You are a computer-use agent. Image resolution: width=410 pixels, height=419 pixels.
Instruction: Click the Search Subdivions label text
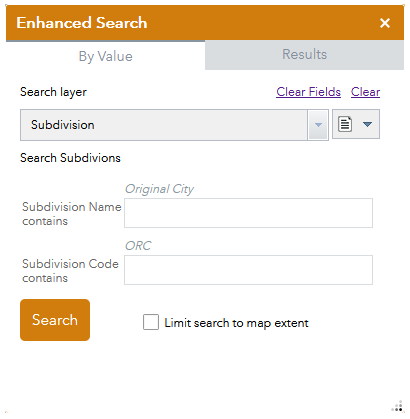(70, 158)
